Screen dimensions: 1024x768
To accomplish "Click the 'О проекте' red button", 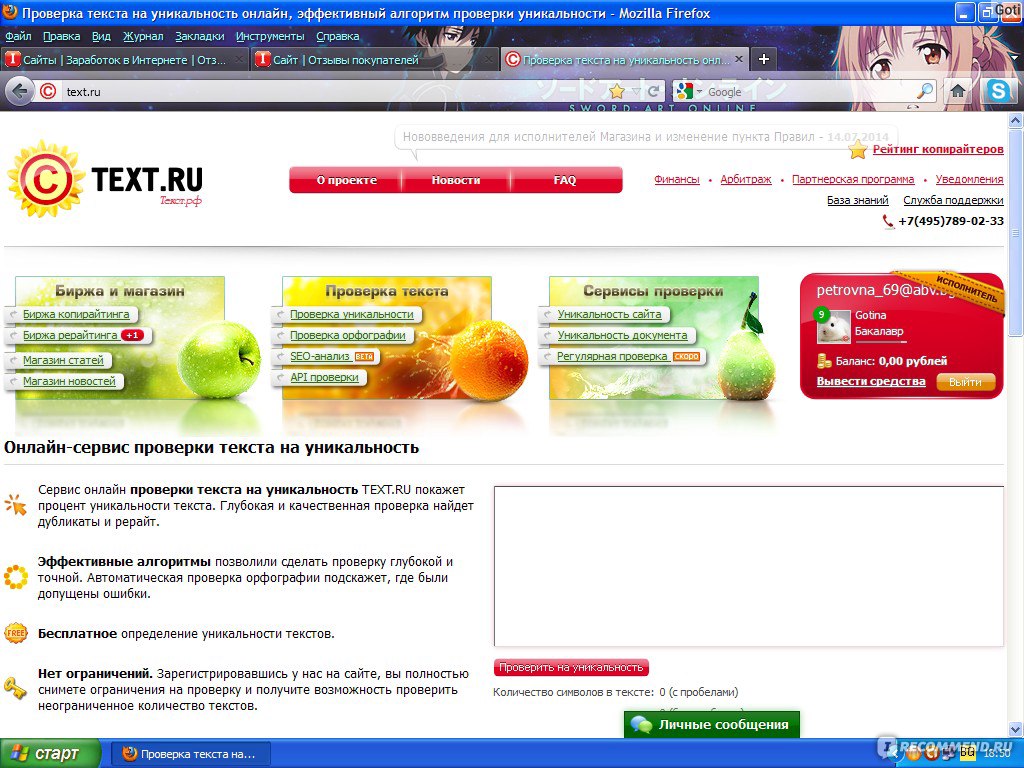I will pyautogui.click(x=346, y=180).
